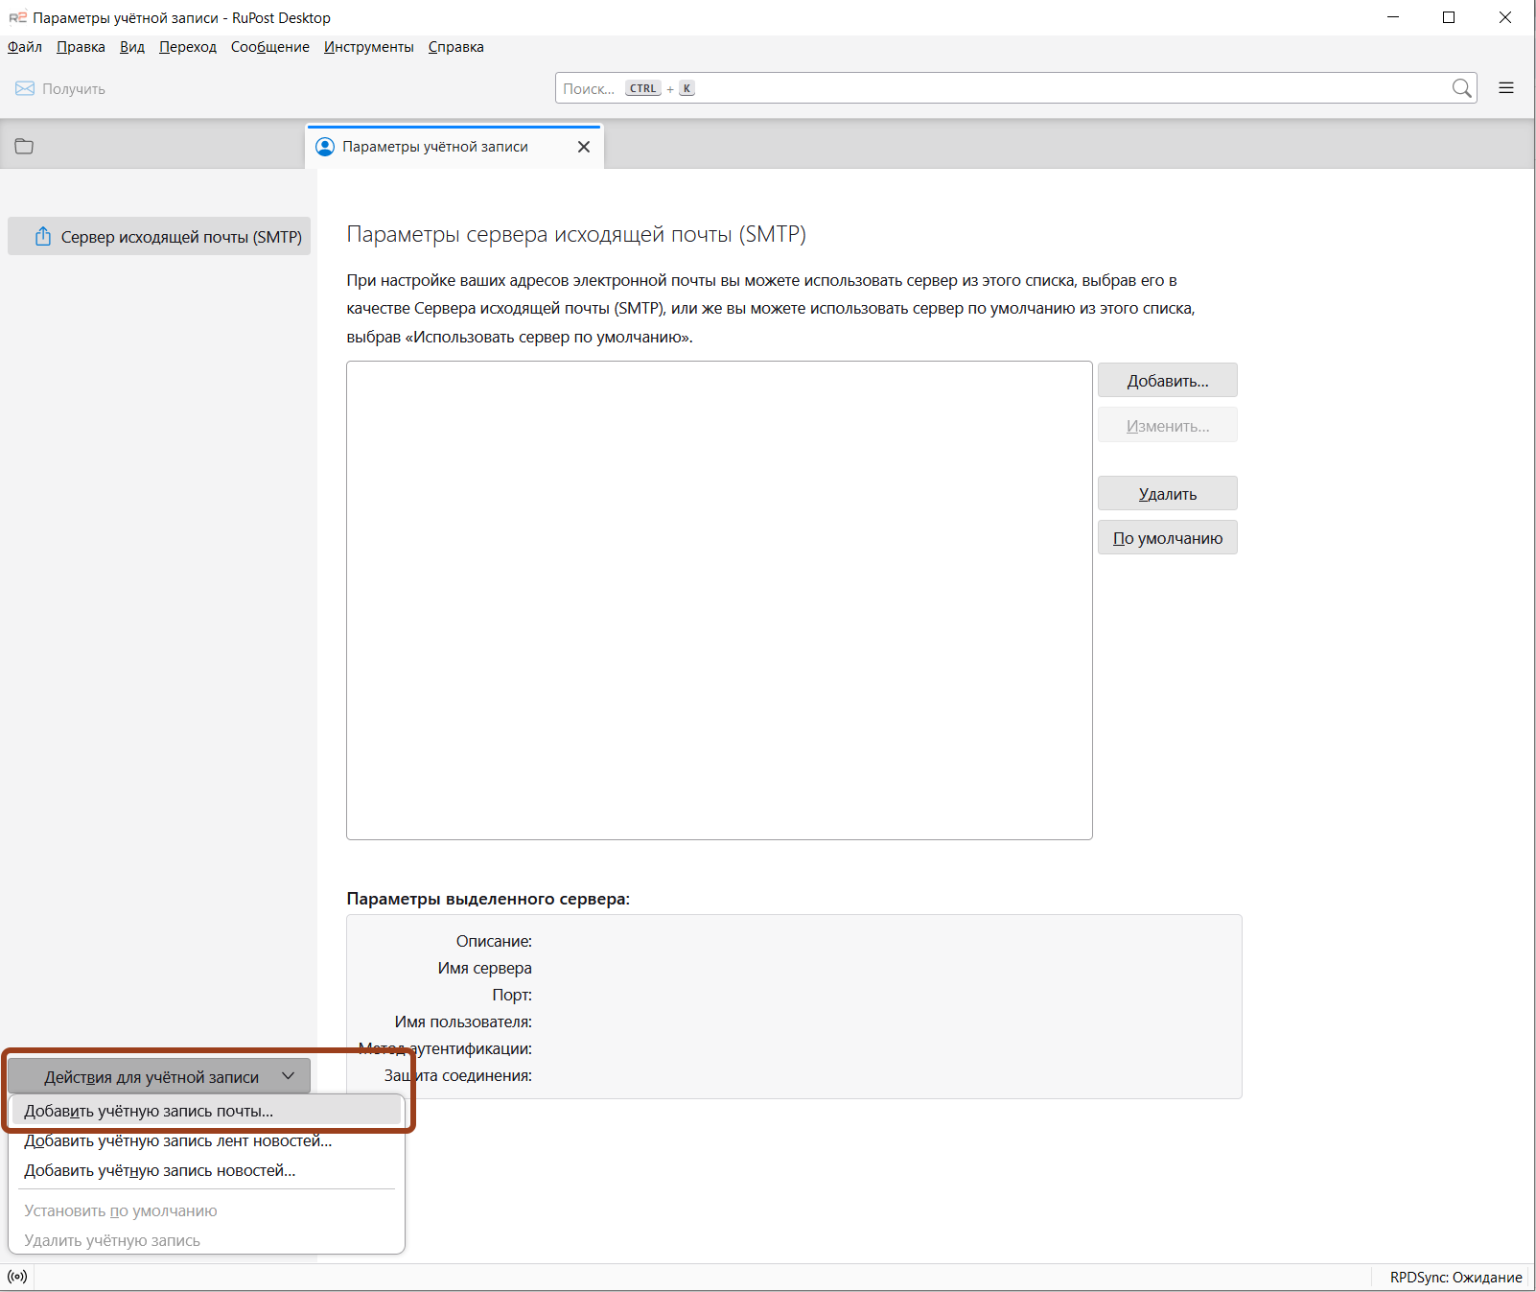The height and width of the screenshot is (1292, 1536).
Task: Expand the Действия для учётной записи dropdown
Action: [160, 1077]
